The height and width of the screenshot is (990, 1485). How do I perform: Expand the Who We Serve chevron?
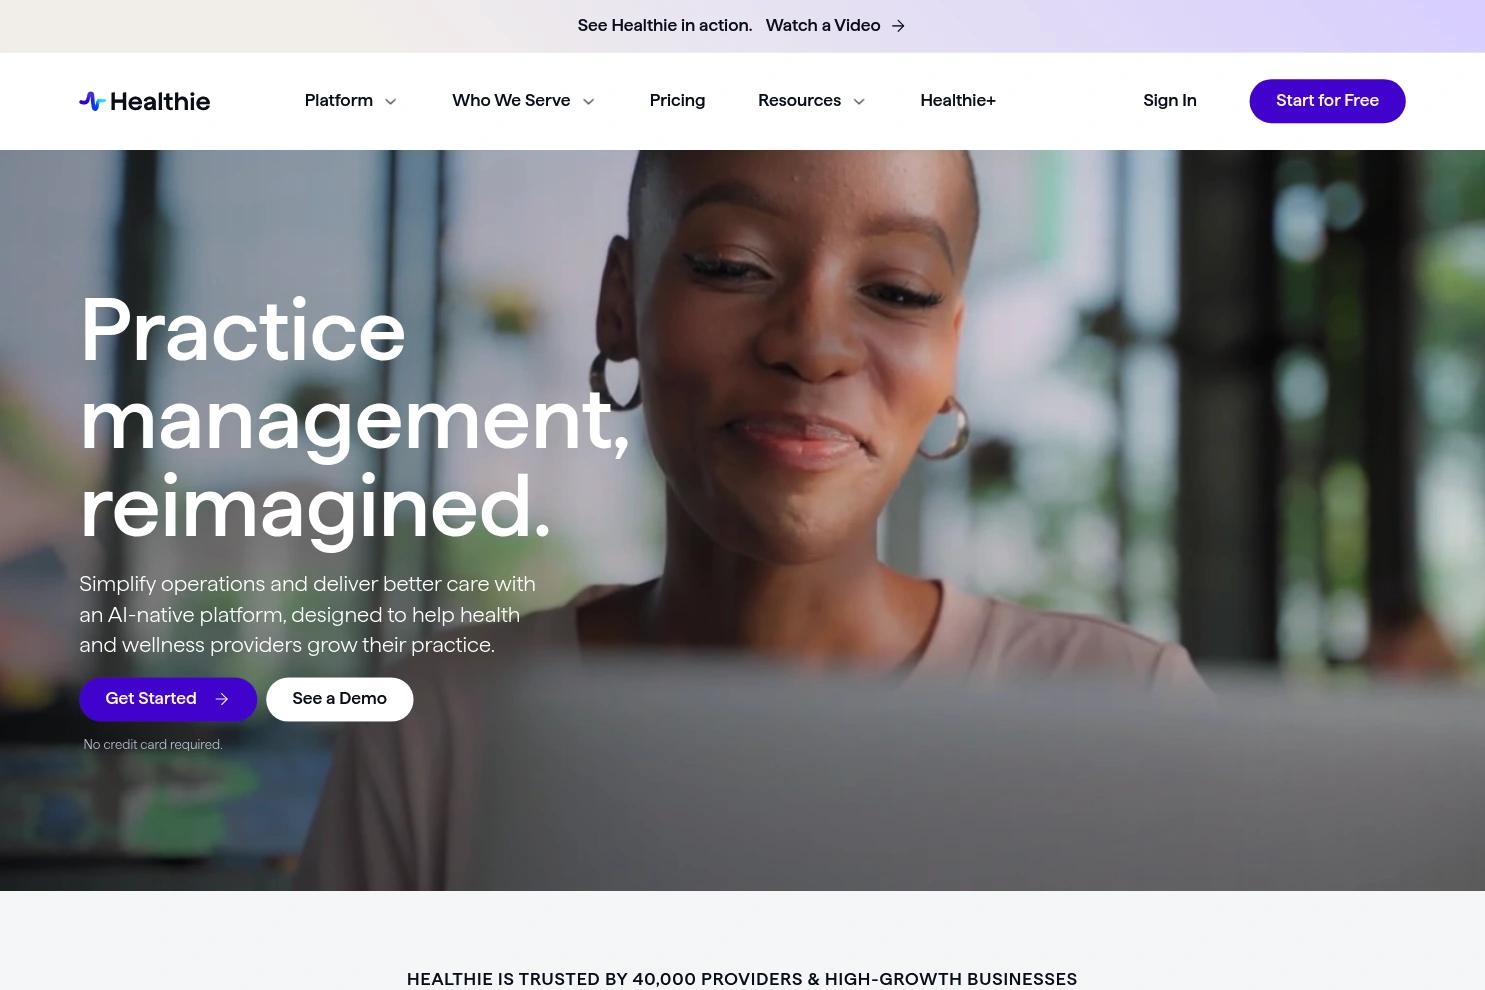click(588, 101)
